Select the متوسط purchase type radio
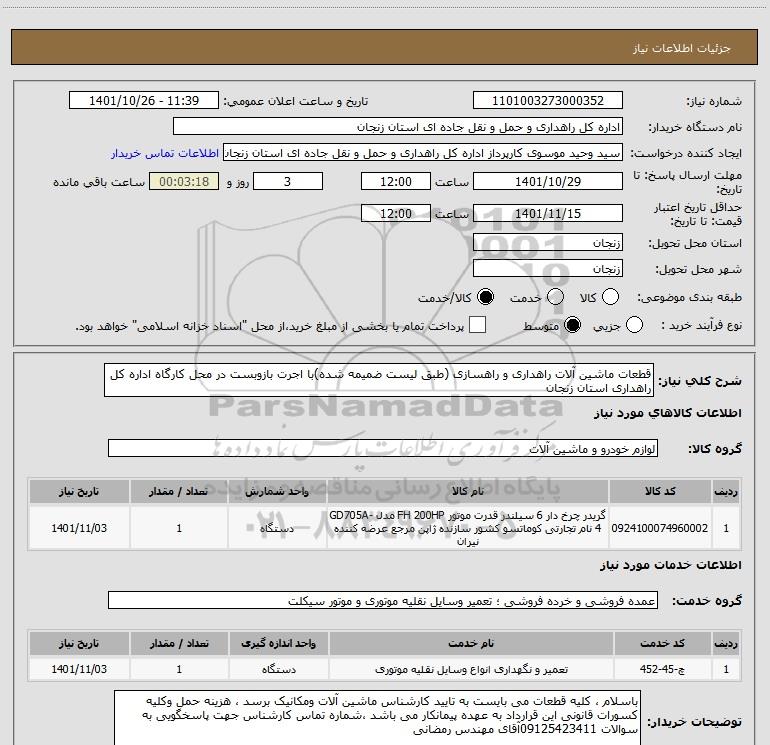The image size is (770, 745). [x=572, y=325]
